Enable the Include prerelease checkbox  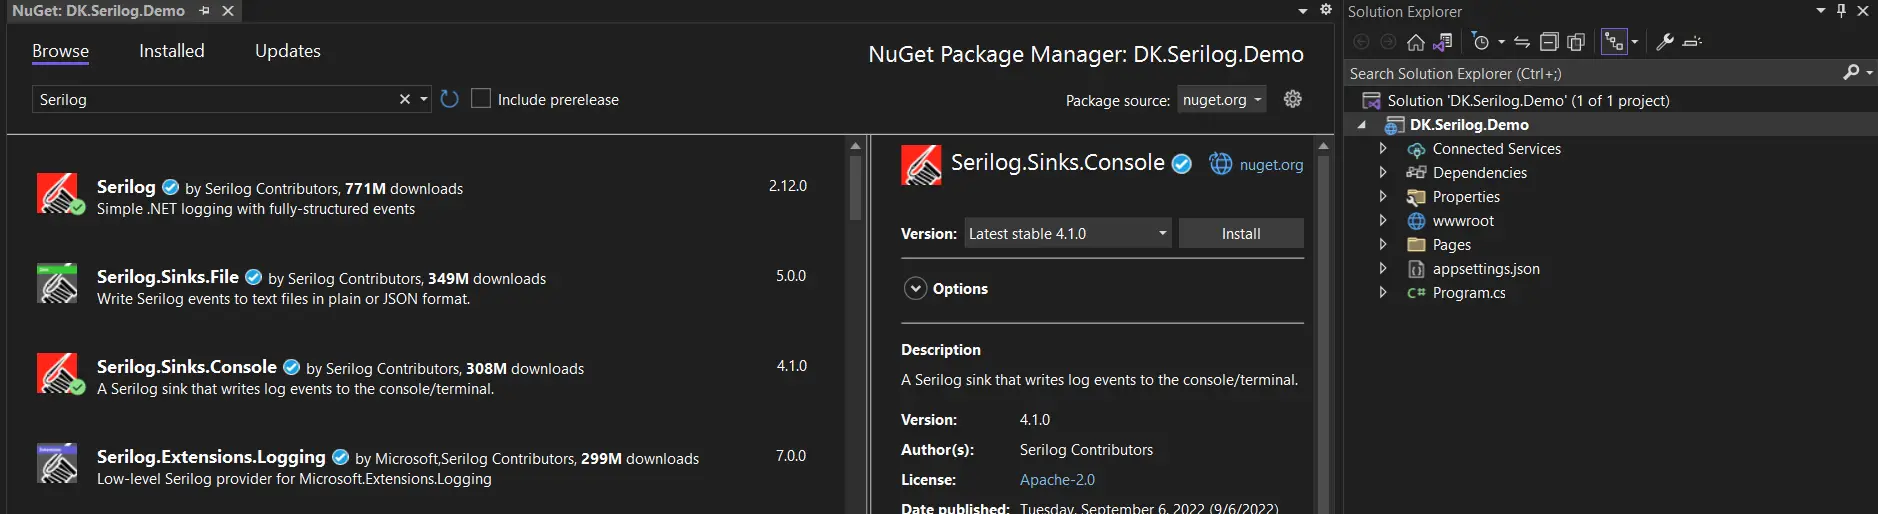point(481,99)
